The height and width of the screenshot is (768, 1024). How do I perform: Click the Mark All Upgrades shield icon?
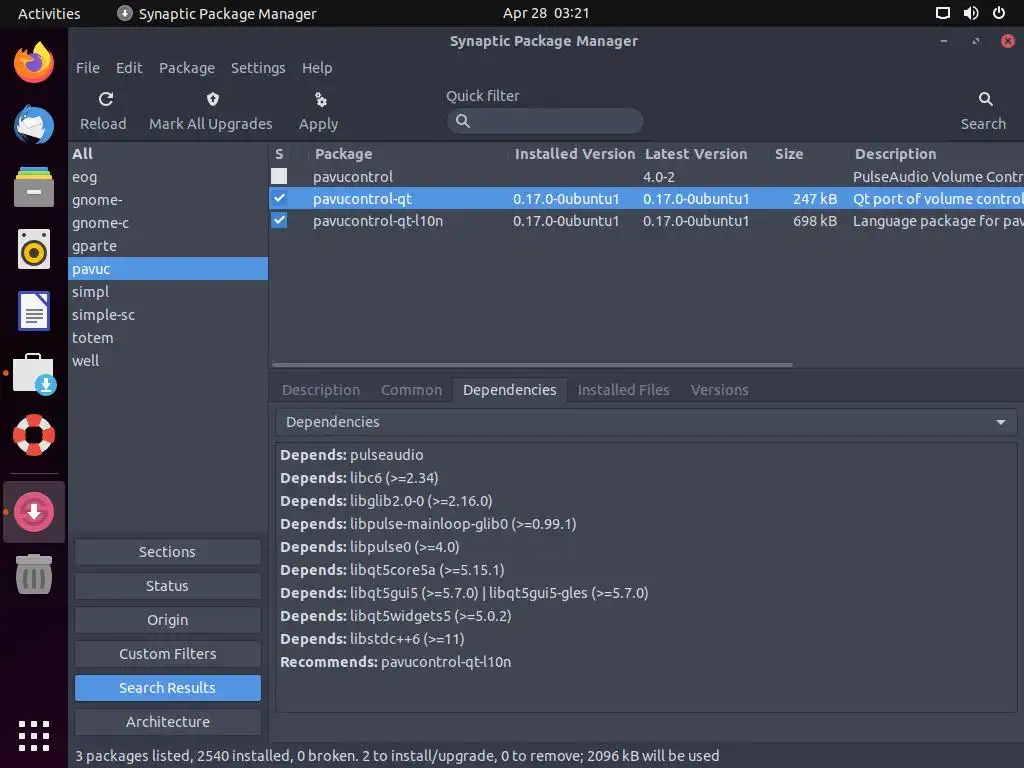212,99
